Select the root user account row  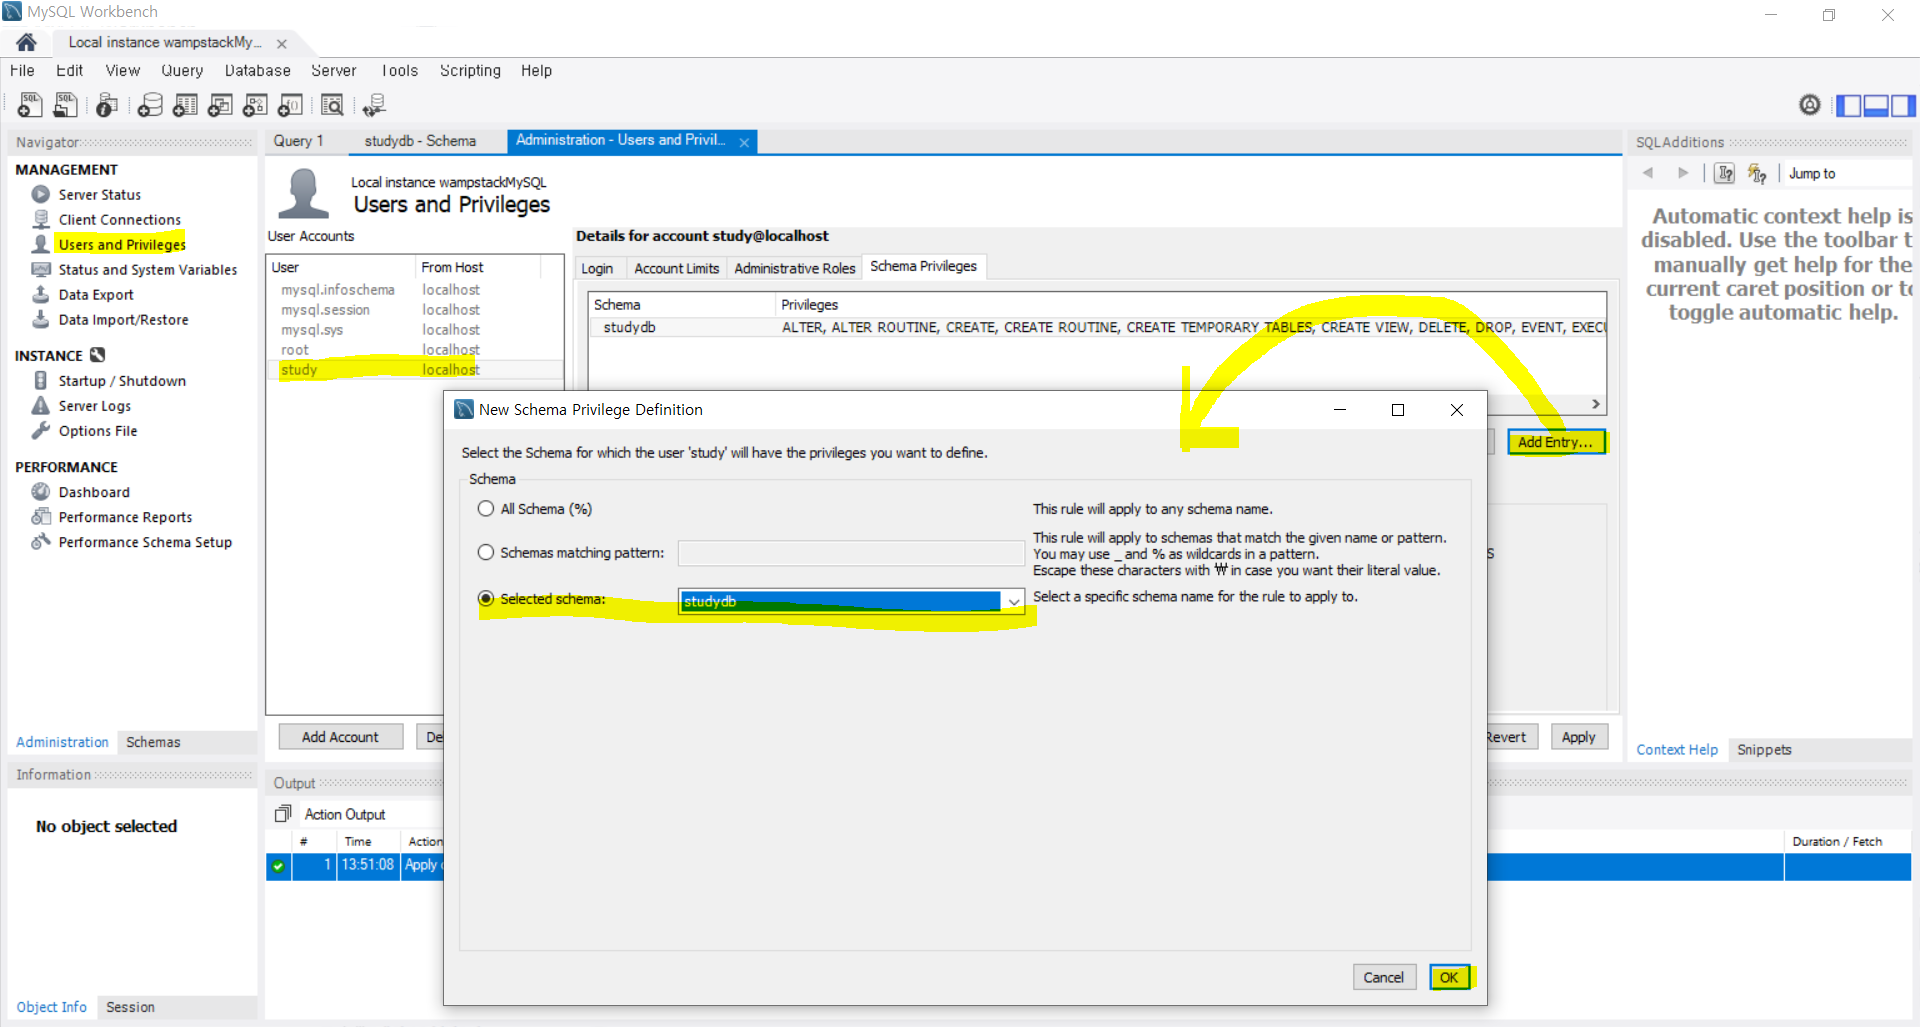pos(415,350)
